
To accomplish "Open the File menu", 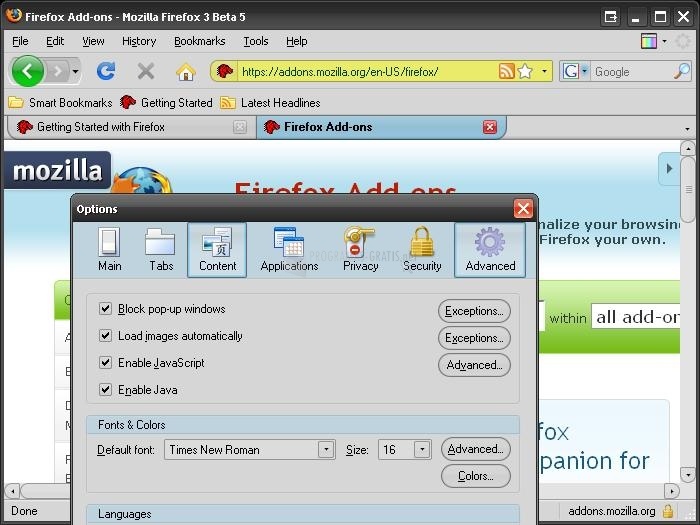I will tap(20, 41).
